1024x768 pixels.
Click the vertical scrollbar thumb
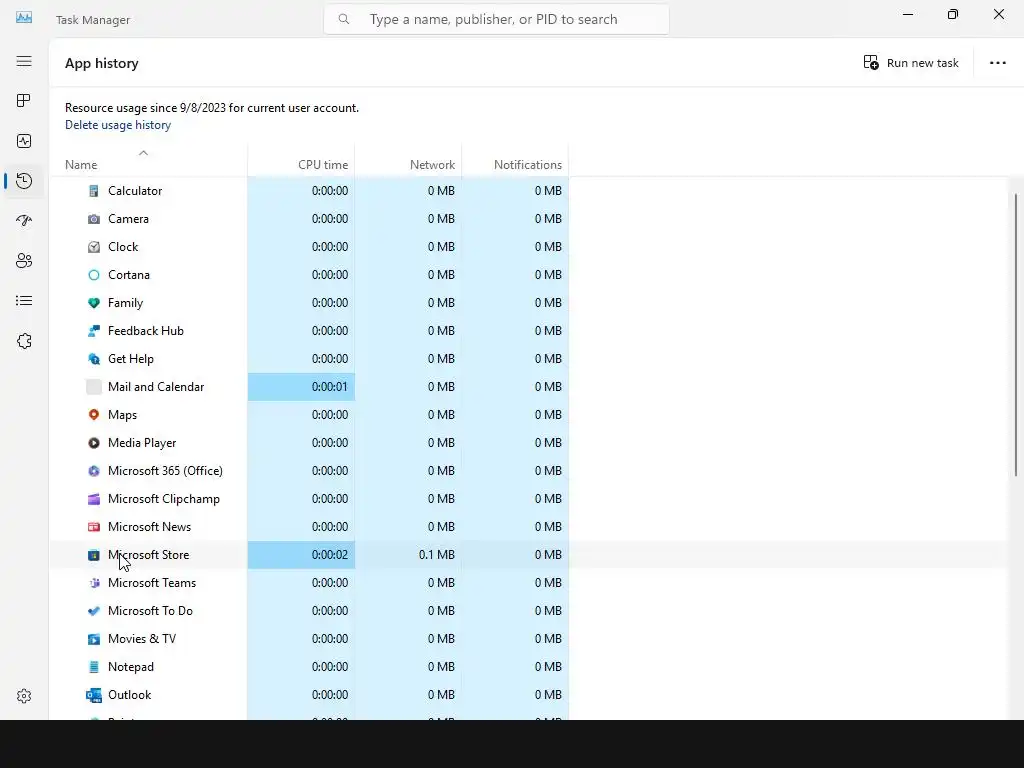(x=1016, y=334)
